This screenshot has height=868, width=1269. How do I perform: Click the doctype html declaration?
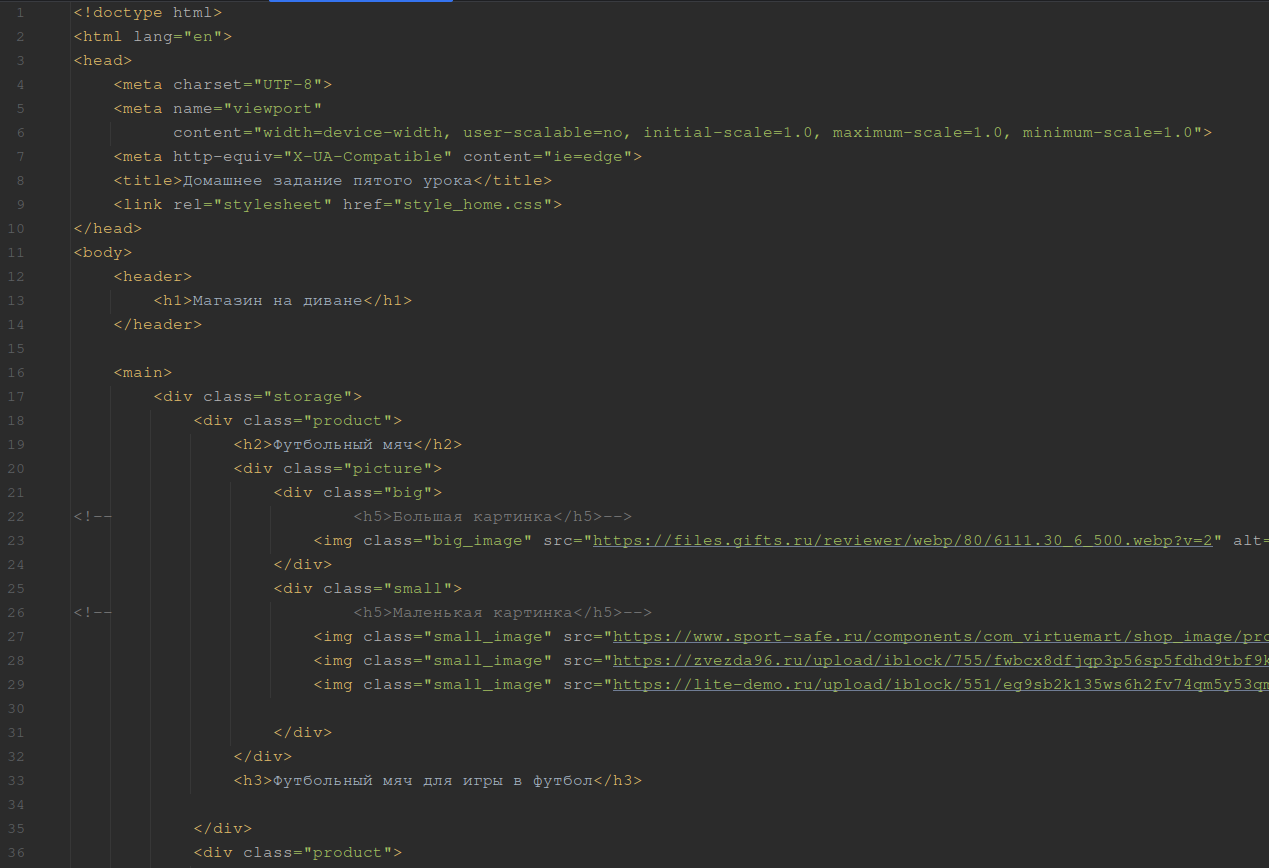click(147, 13)
